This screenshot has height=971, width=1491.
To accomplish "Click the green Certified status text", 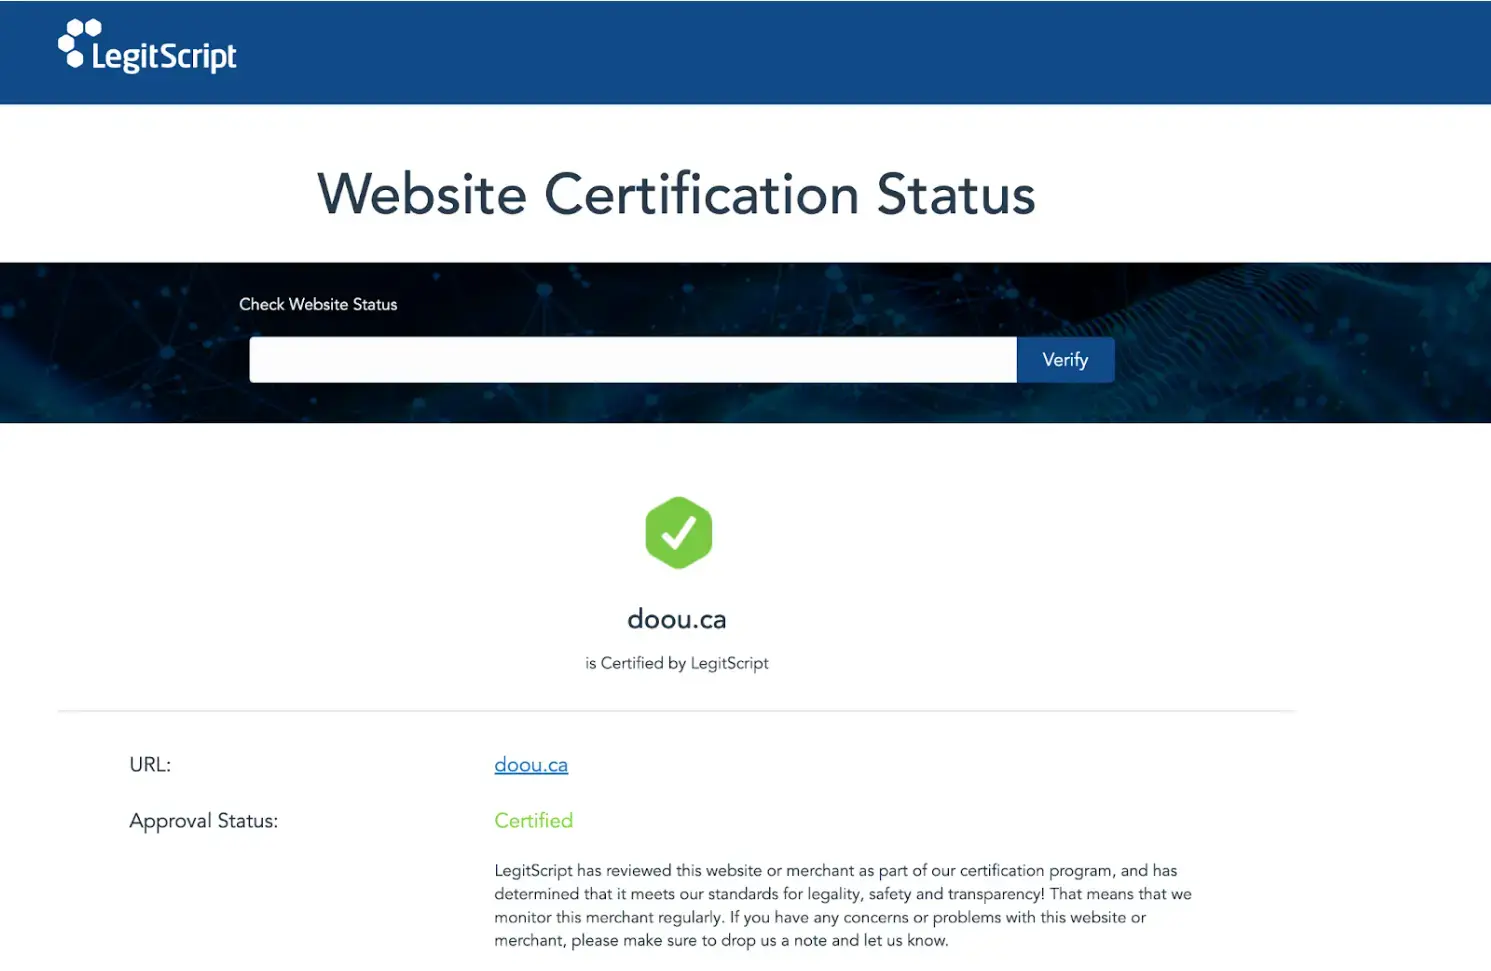I will tap(534, 821).
